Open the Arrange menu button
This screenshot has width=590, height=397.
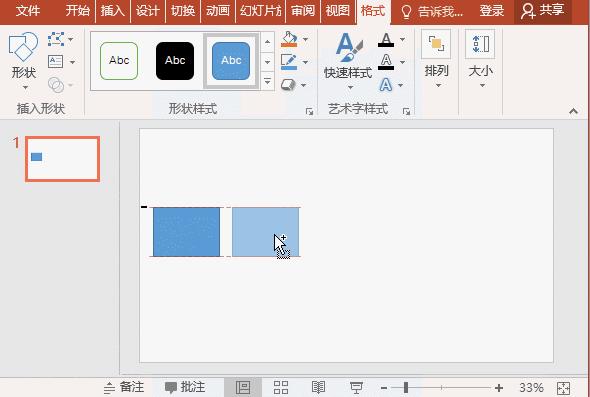coord(436,59)
